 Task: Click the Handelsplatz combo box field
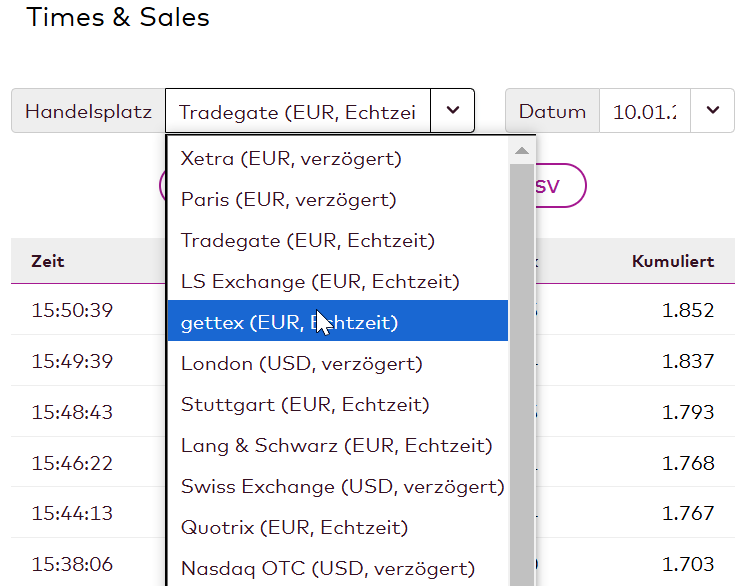point(298,110)
